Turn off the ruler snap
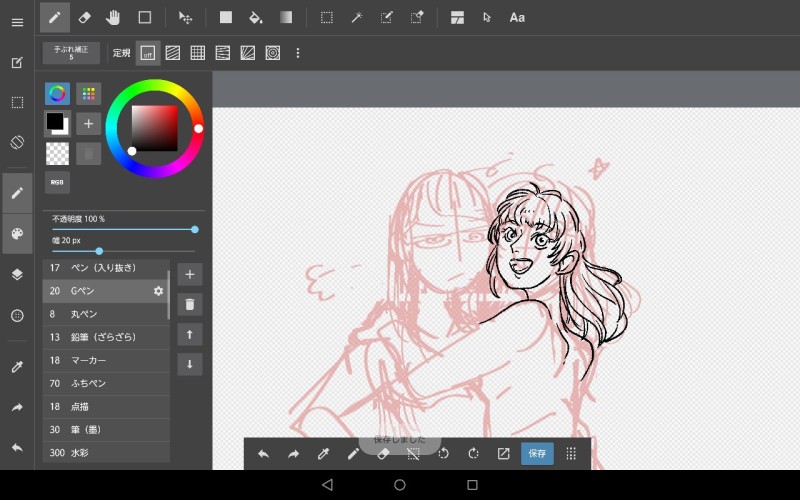800x500 pixels. pyautogui.click(x=148, y=53)
